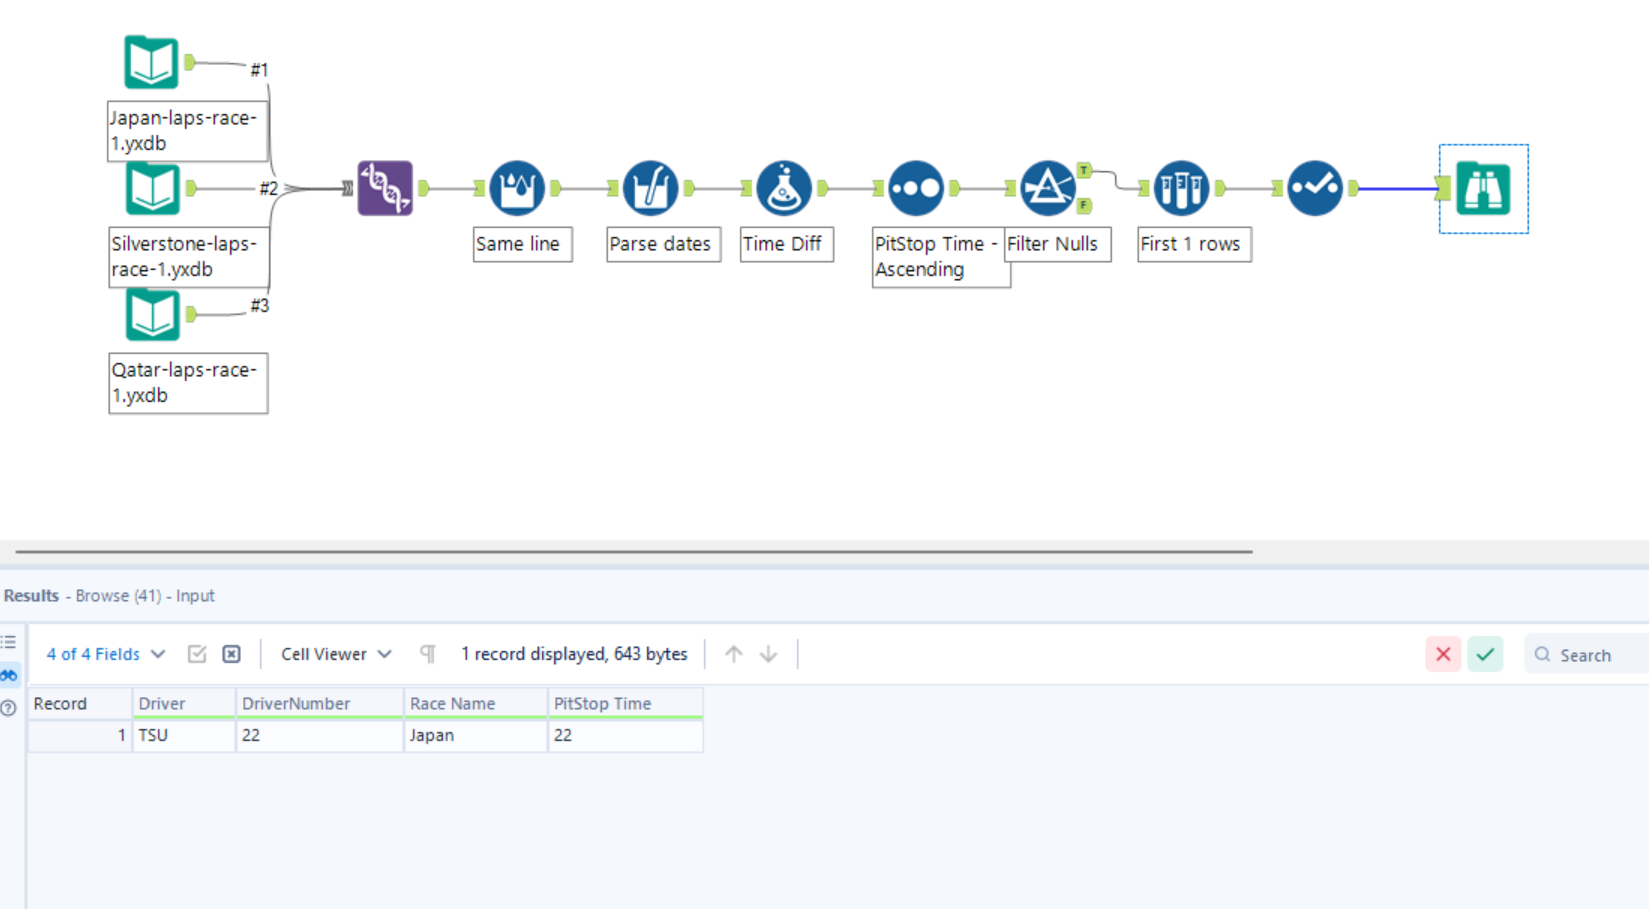This screenshot has width=1649, height=909.
Task: Click the red X error filter button
Action: tap(1443, 653)
